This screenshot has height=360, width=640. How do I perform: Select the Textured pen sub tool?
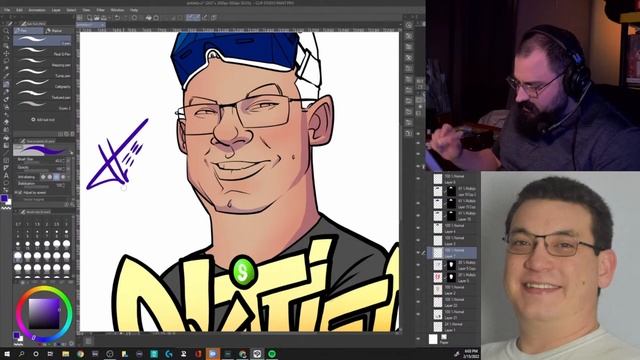42,95
